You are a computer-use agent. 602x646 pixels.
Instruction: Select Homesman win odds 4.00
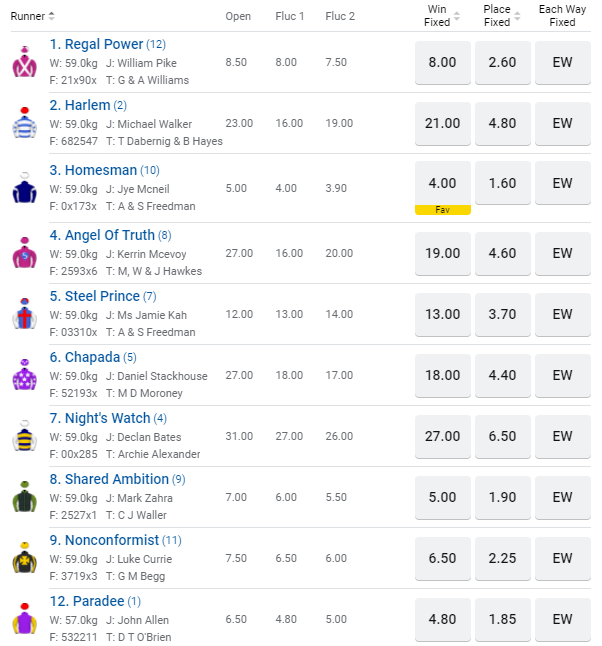pos(442,184)
